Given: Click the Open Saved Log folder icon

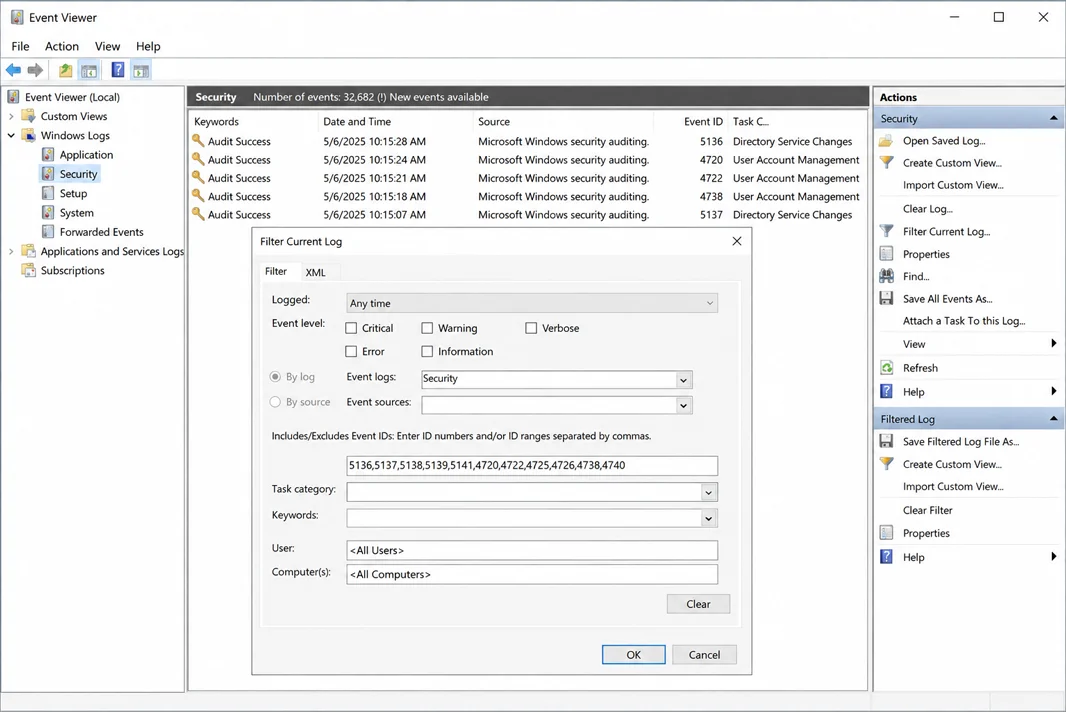Looking at the screenshot, I should point(886,141).
